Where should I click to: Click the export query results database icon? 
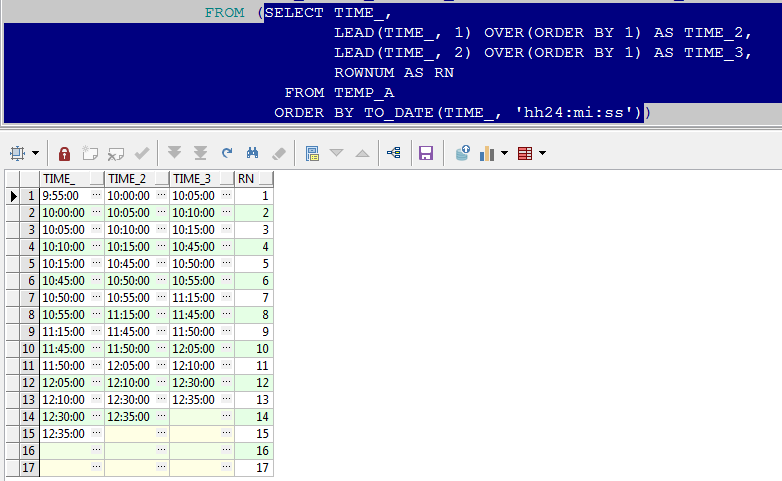(x=462, y=154)
